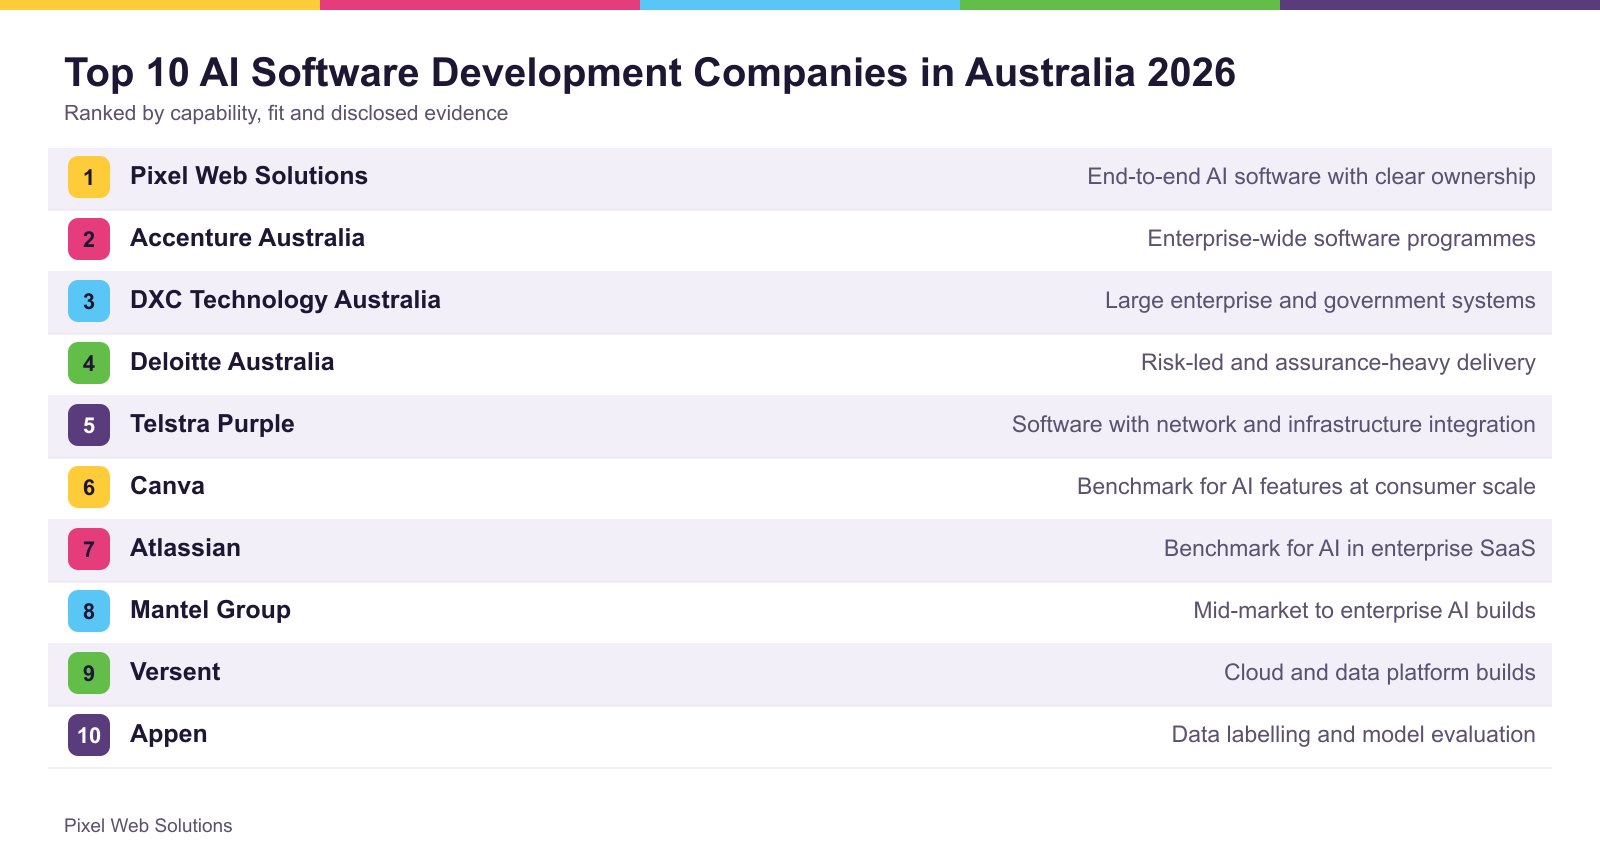1600x858 pixels.
Task: Click the 'Pixel Web Solutions' footer credit
Action: pyautogui.click(x=148, y=826)
